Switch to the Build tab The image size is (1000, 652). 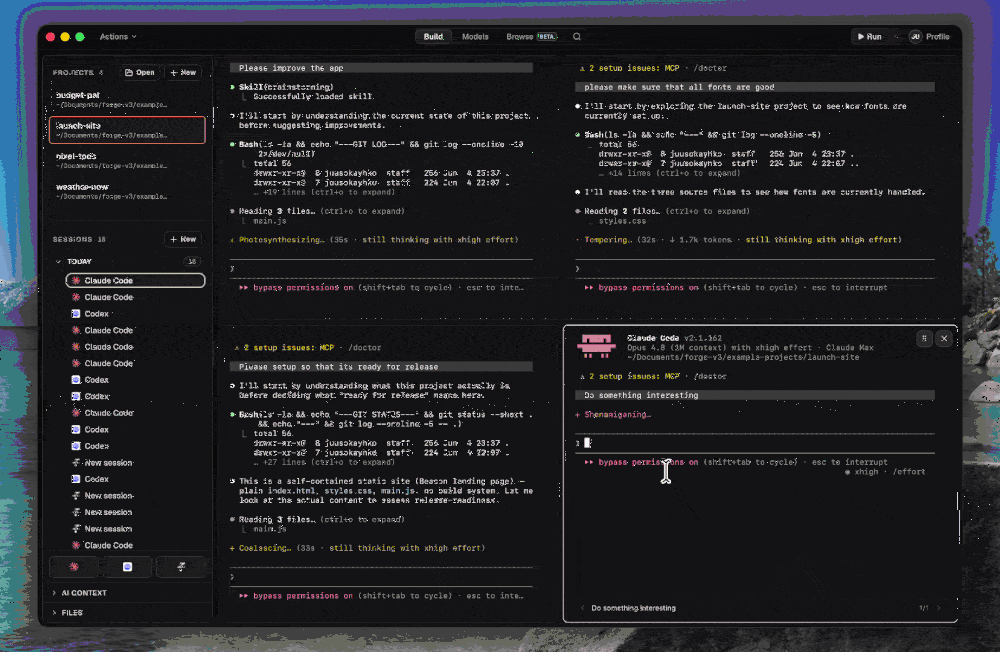(x=433, y=36)
